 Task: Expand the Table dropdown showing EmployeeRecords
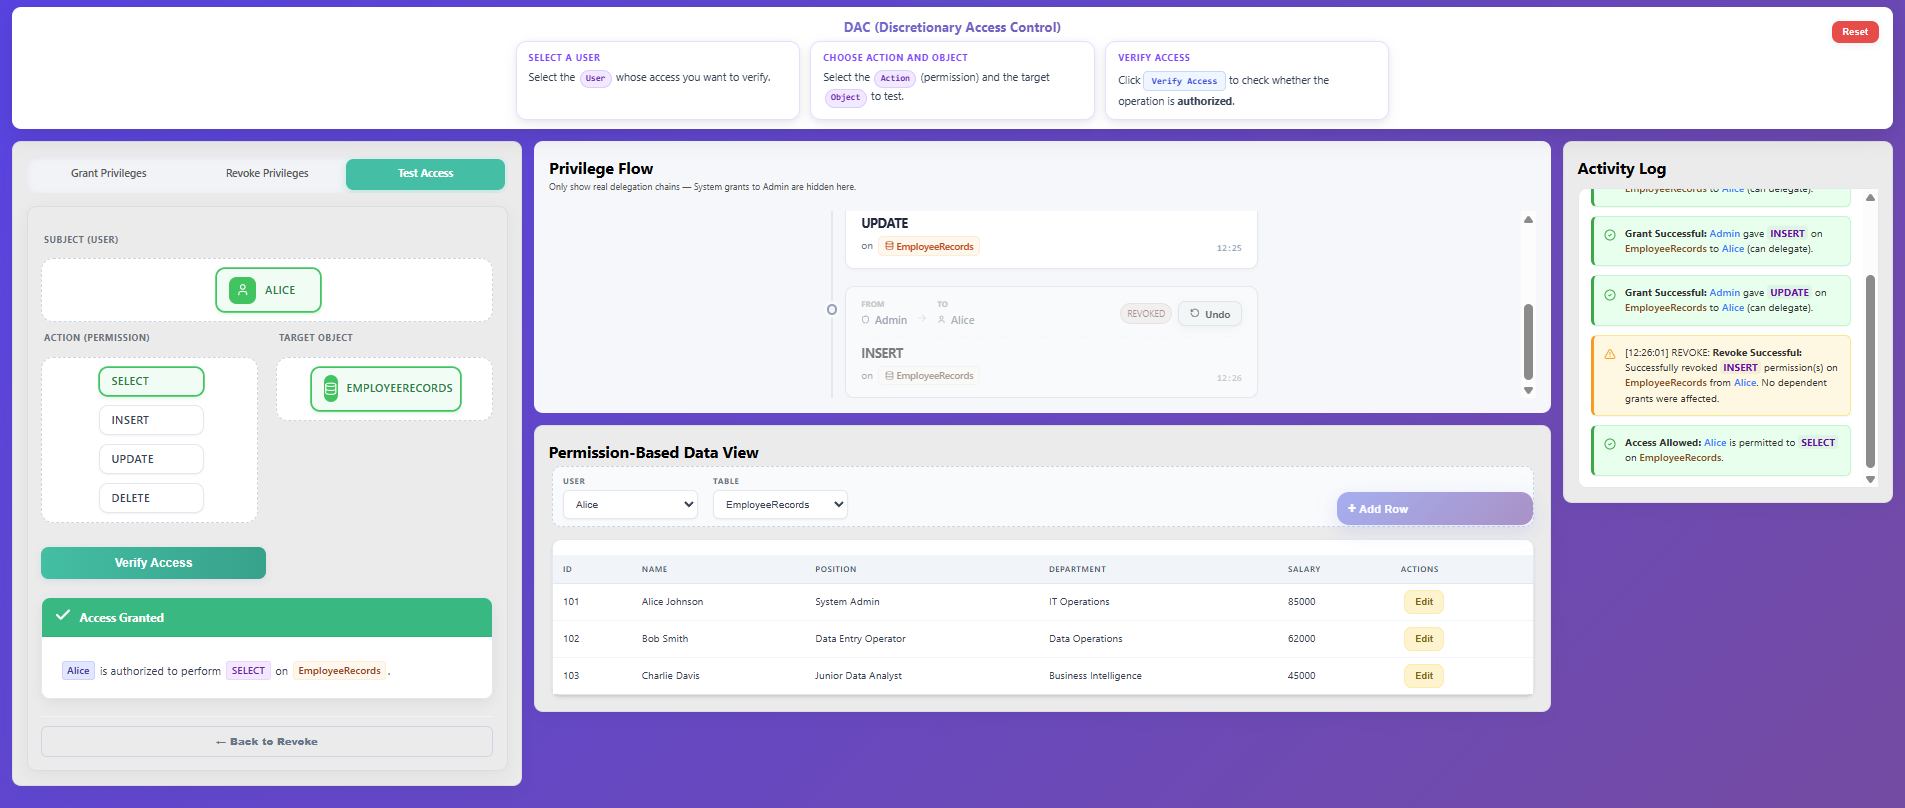[780, 505]
